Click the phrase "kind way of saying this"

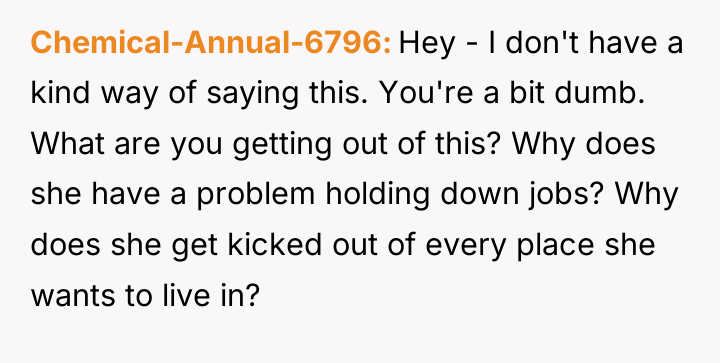point(196,95)
